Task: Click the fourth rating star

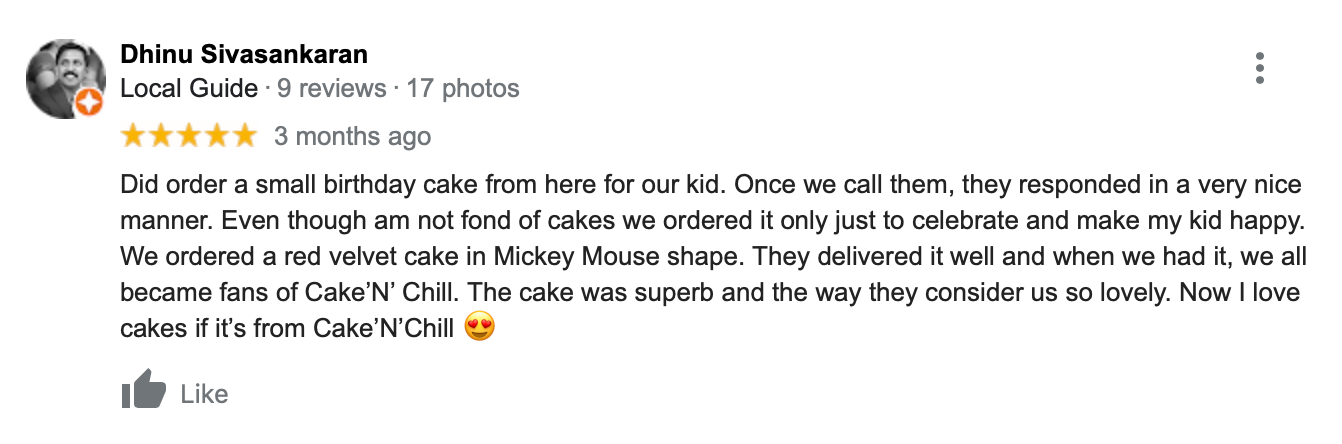Action: click(217, 137)
